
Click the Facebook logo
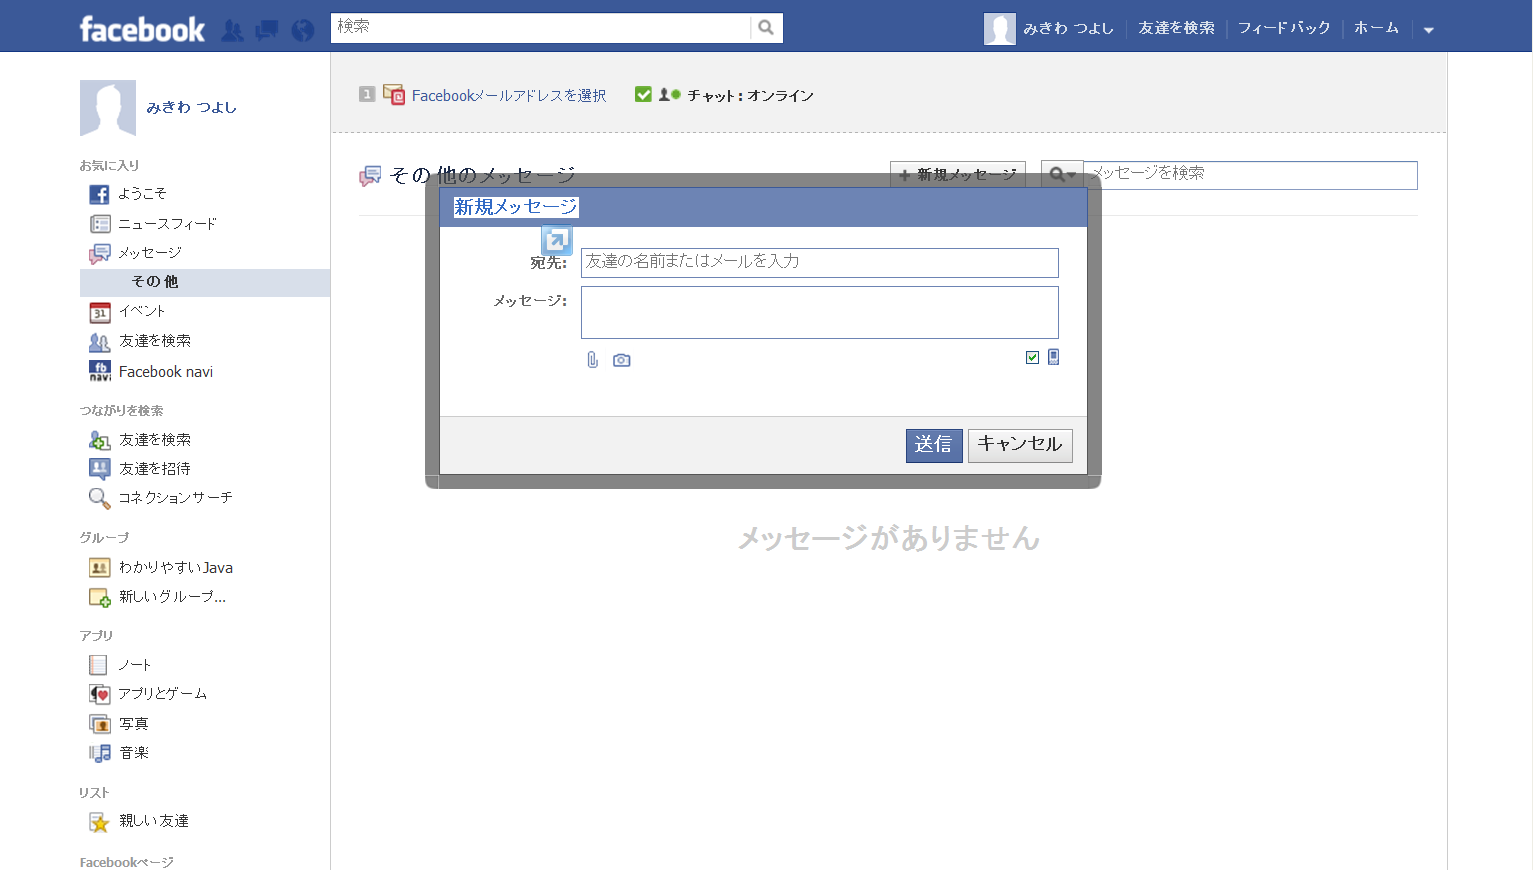point(142,29)
